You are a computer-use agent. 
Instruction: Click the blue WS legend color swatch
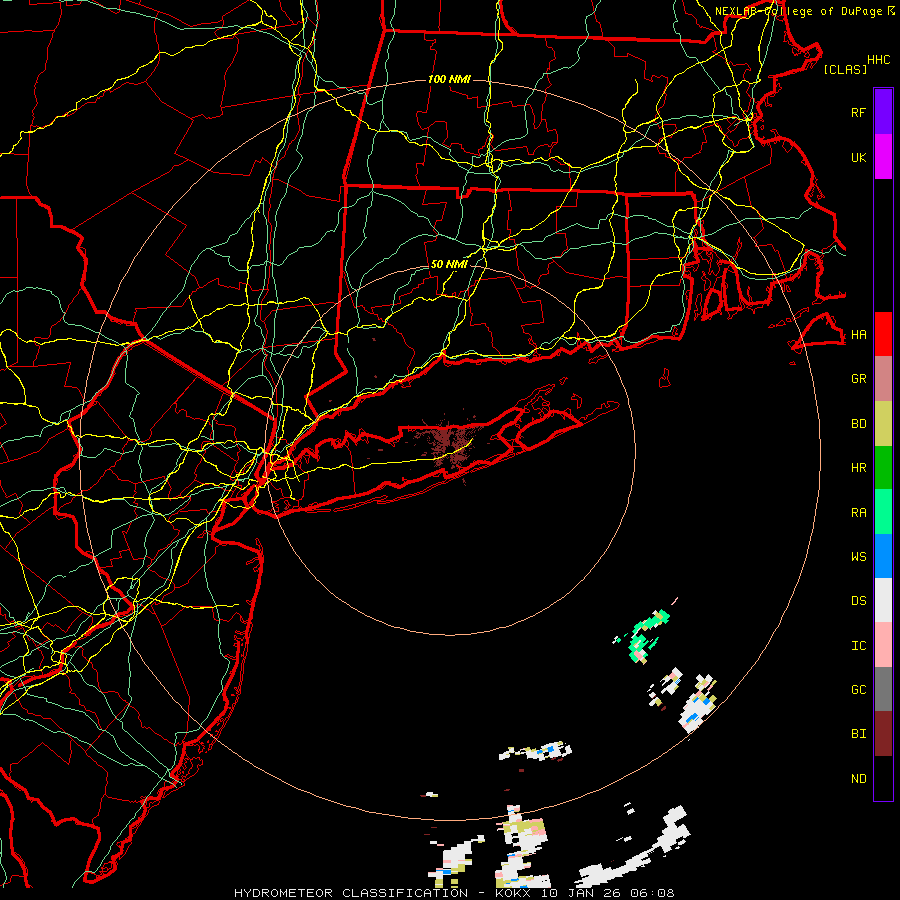point(883,556)
